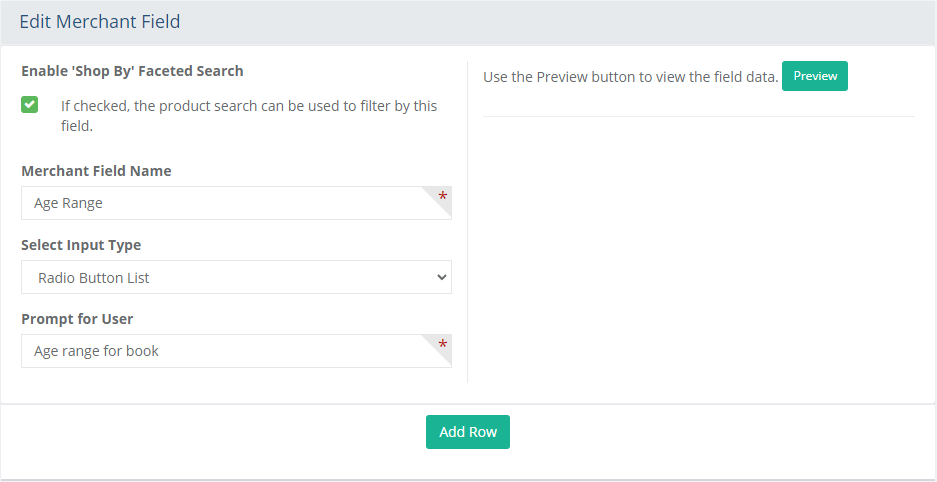Click the chevron arrow on the Radio Button List dropdown
Screen dimensions: 937x482
click(x=442, y=277)
